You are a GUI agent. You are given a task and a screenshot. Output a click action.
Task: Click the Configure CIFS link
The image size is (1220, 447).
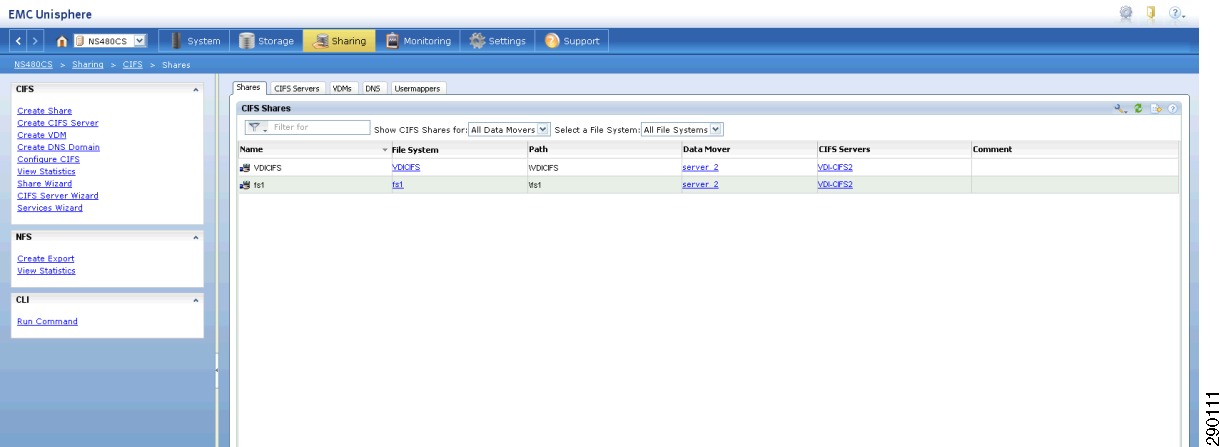(48, 159)
